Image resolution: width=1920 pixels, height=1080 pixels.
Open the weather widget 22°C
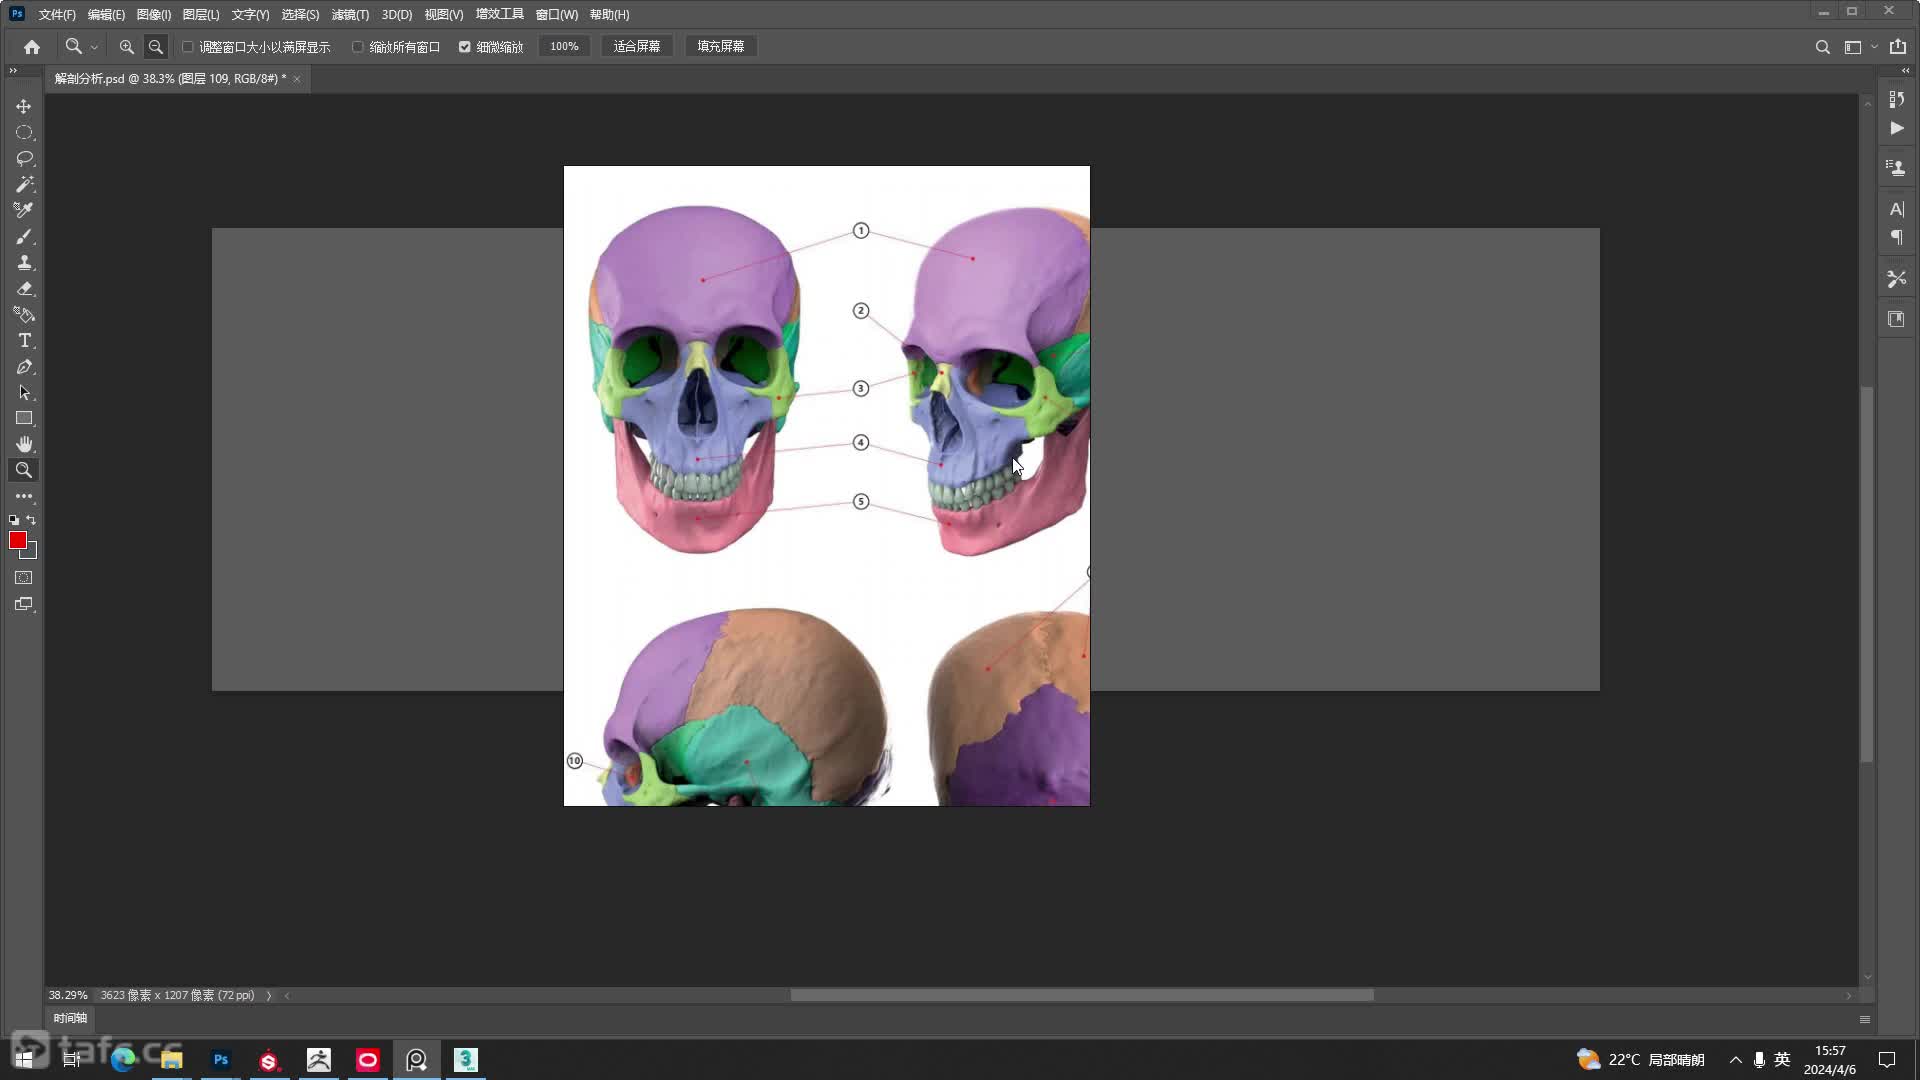tap(1641, 1060)
